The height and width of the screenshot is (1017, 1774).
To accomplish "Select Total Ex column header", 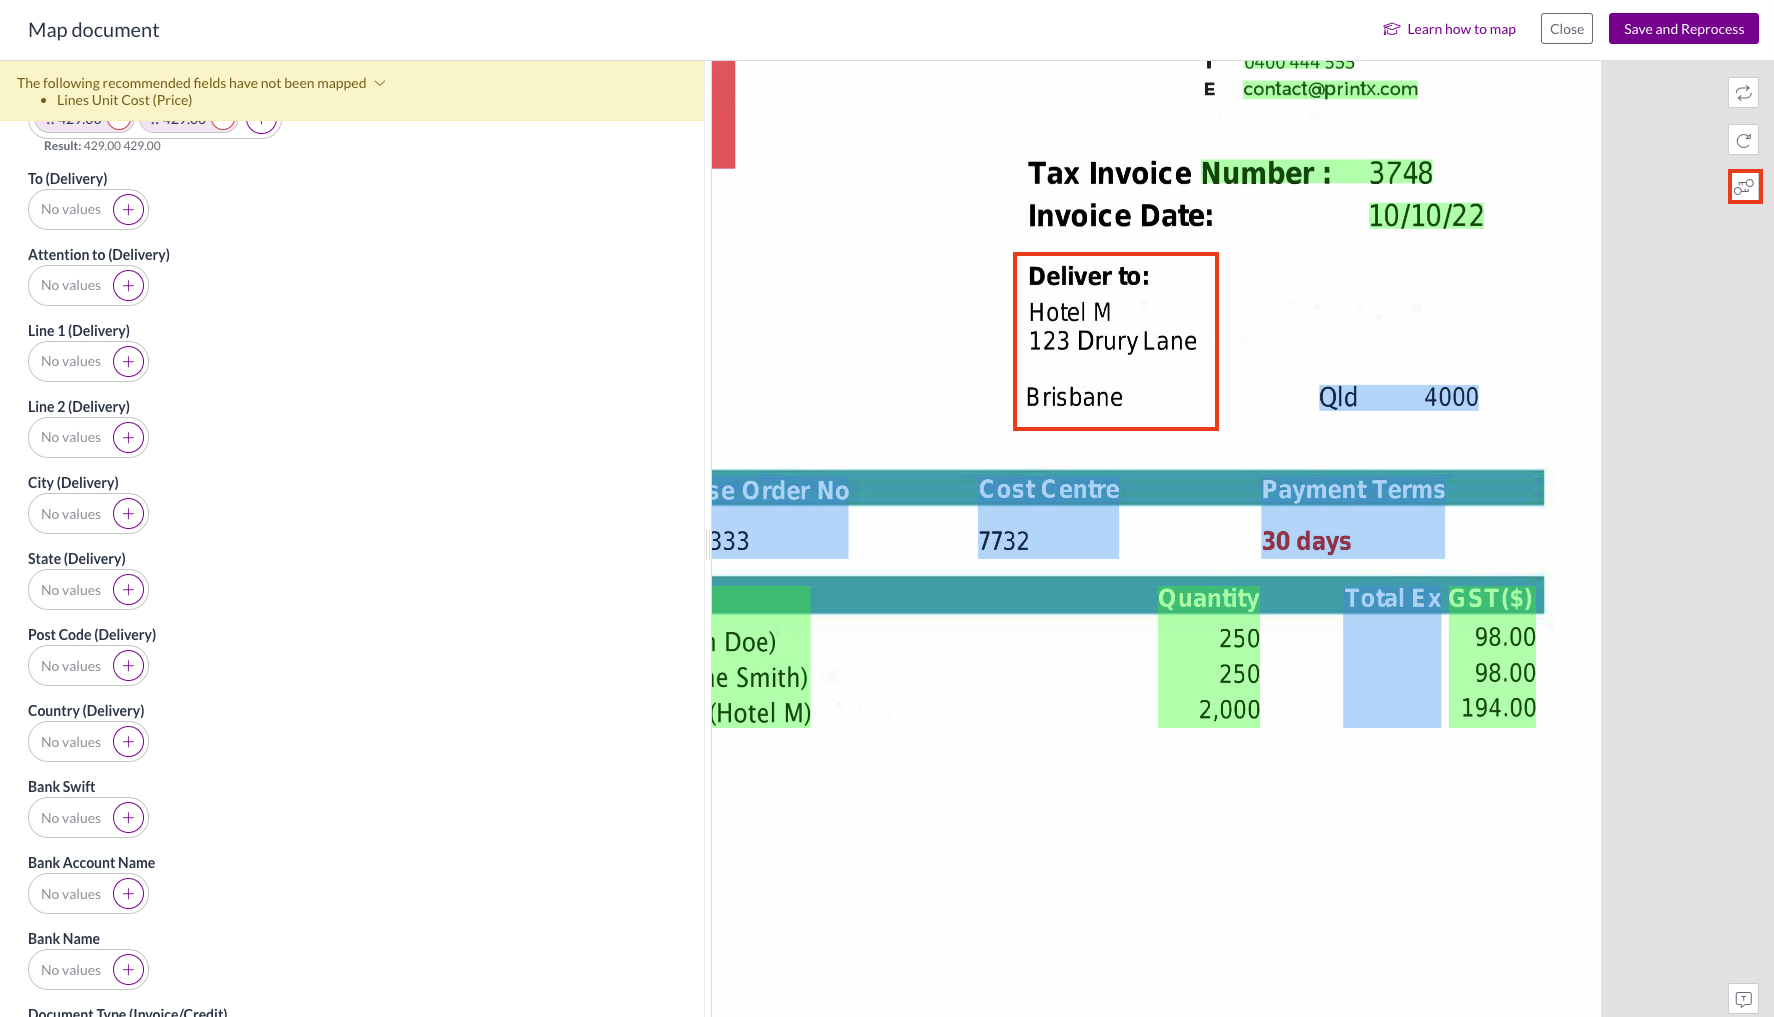I will coord(1392,599).
